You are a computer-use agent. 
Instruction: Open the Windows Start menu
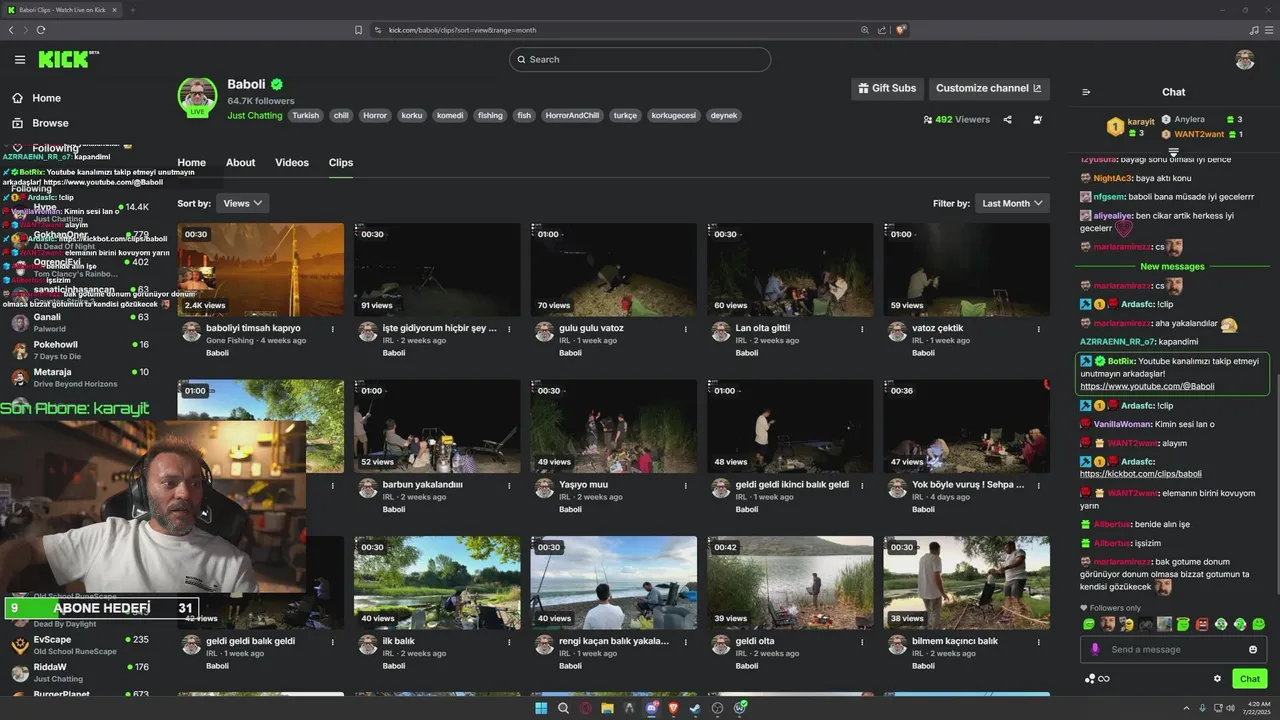pos(541,708)
